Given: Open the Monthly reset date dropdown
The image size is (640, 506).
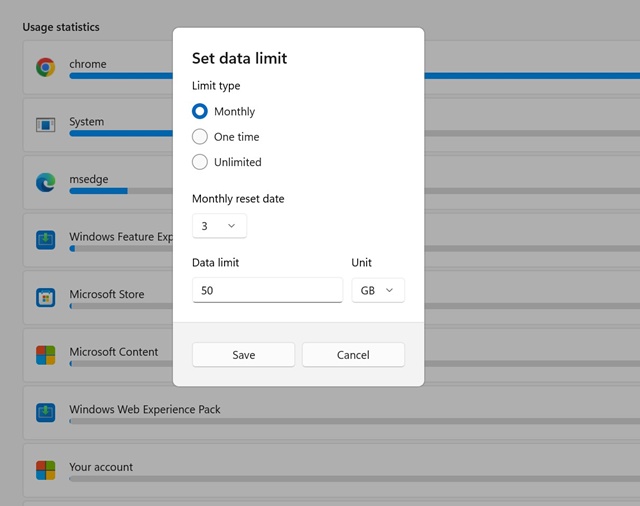Looking at the screenshot, I should (x=219, y=226).
